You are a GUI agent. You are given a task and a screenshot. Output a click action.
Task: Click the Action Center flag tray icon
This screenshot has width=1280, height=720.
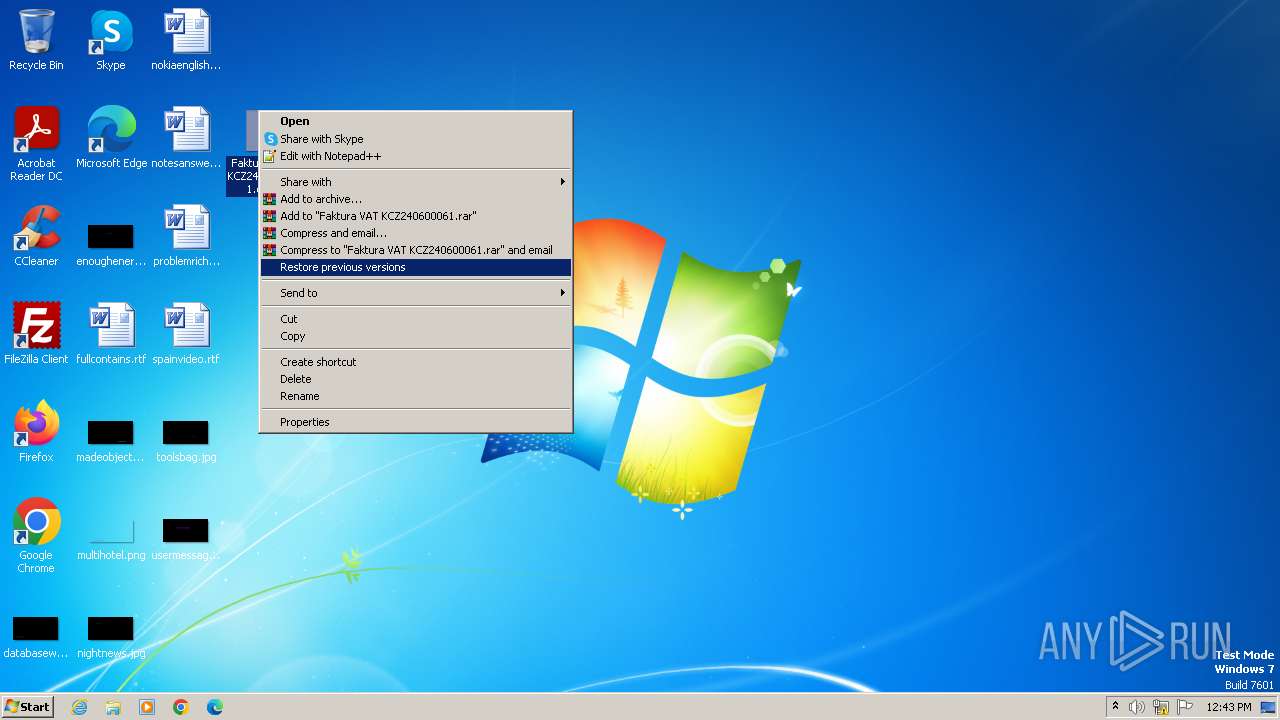tap(1185, 707)
